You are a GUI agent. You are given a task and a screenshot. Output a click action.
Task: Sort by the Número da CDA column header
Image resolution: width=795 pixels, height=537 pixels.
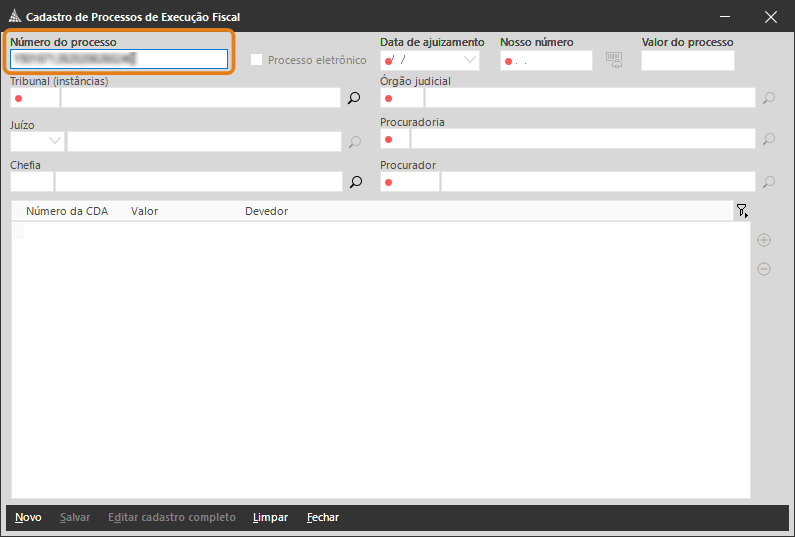[67, 211]
